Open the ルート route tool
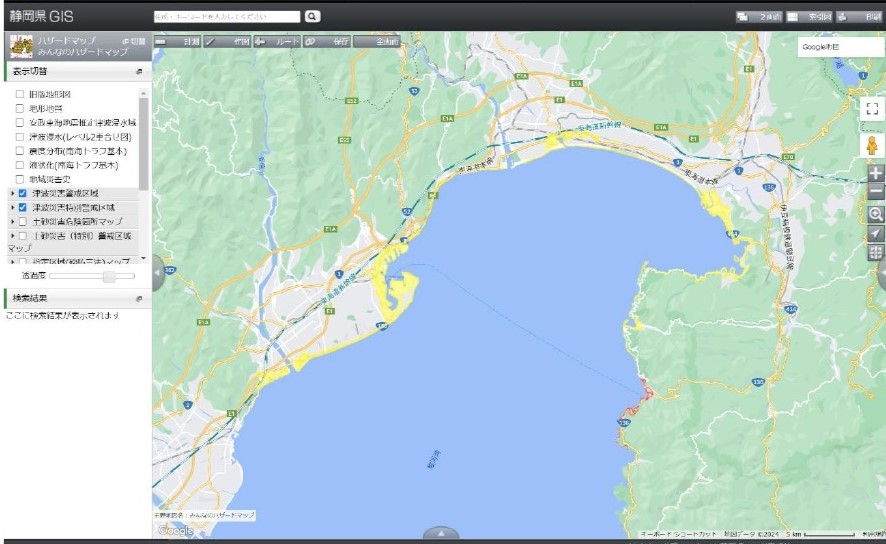Screen dimensions: 886x544 277,42
